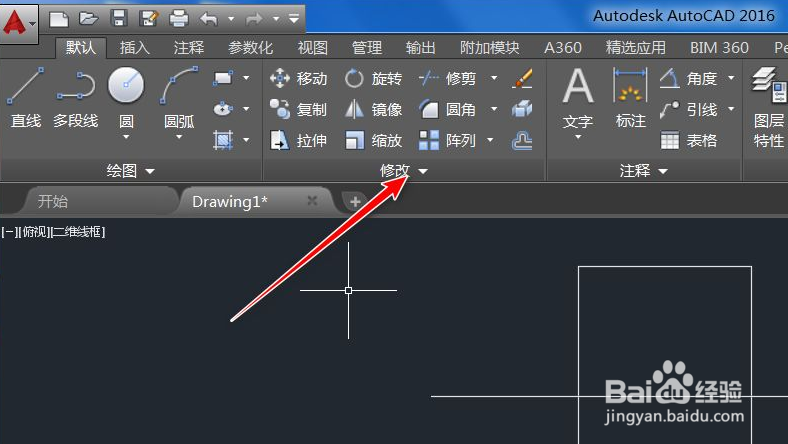788x444 pixels.
Task: Open the 视图 ribbon tab
Action: [x=313, y=48]
